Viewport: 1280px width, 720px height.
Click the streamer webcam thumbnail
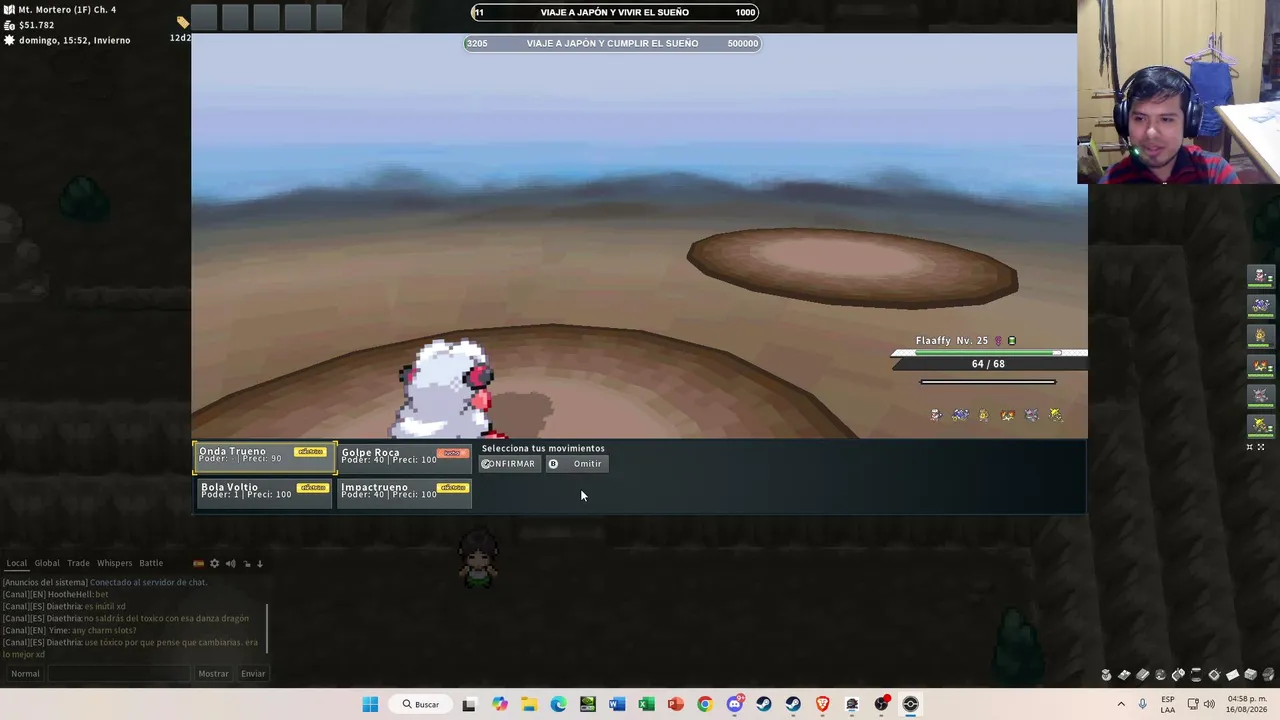click(1178, 92)
